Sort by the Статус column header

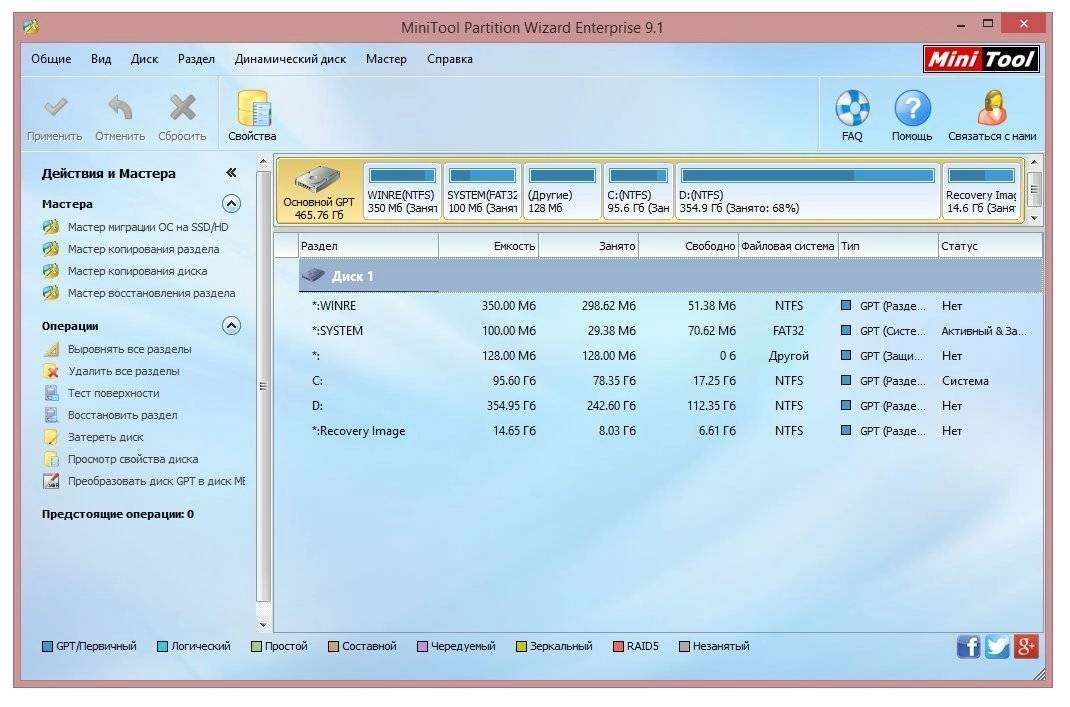click(989, 246)
